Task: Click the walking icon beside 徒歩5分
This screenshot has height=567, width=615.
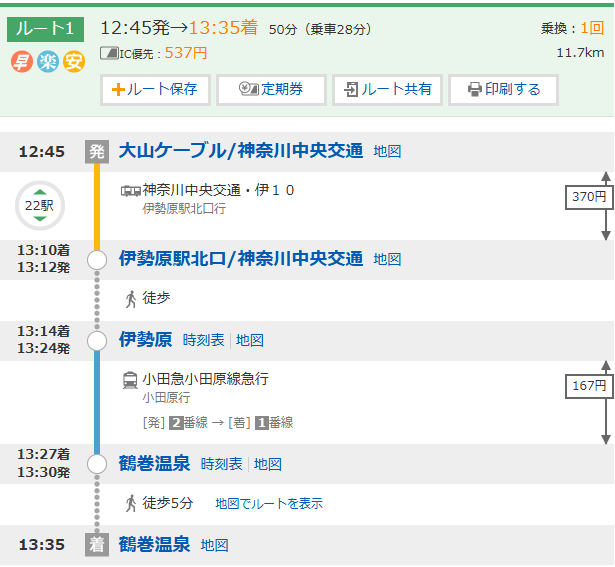Action: click(130, 503)
